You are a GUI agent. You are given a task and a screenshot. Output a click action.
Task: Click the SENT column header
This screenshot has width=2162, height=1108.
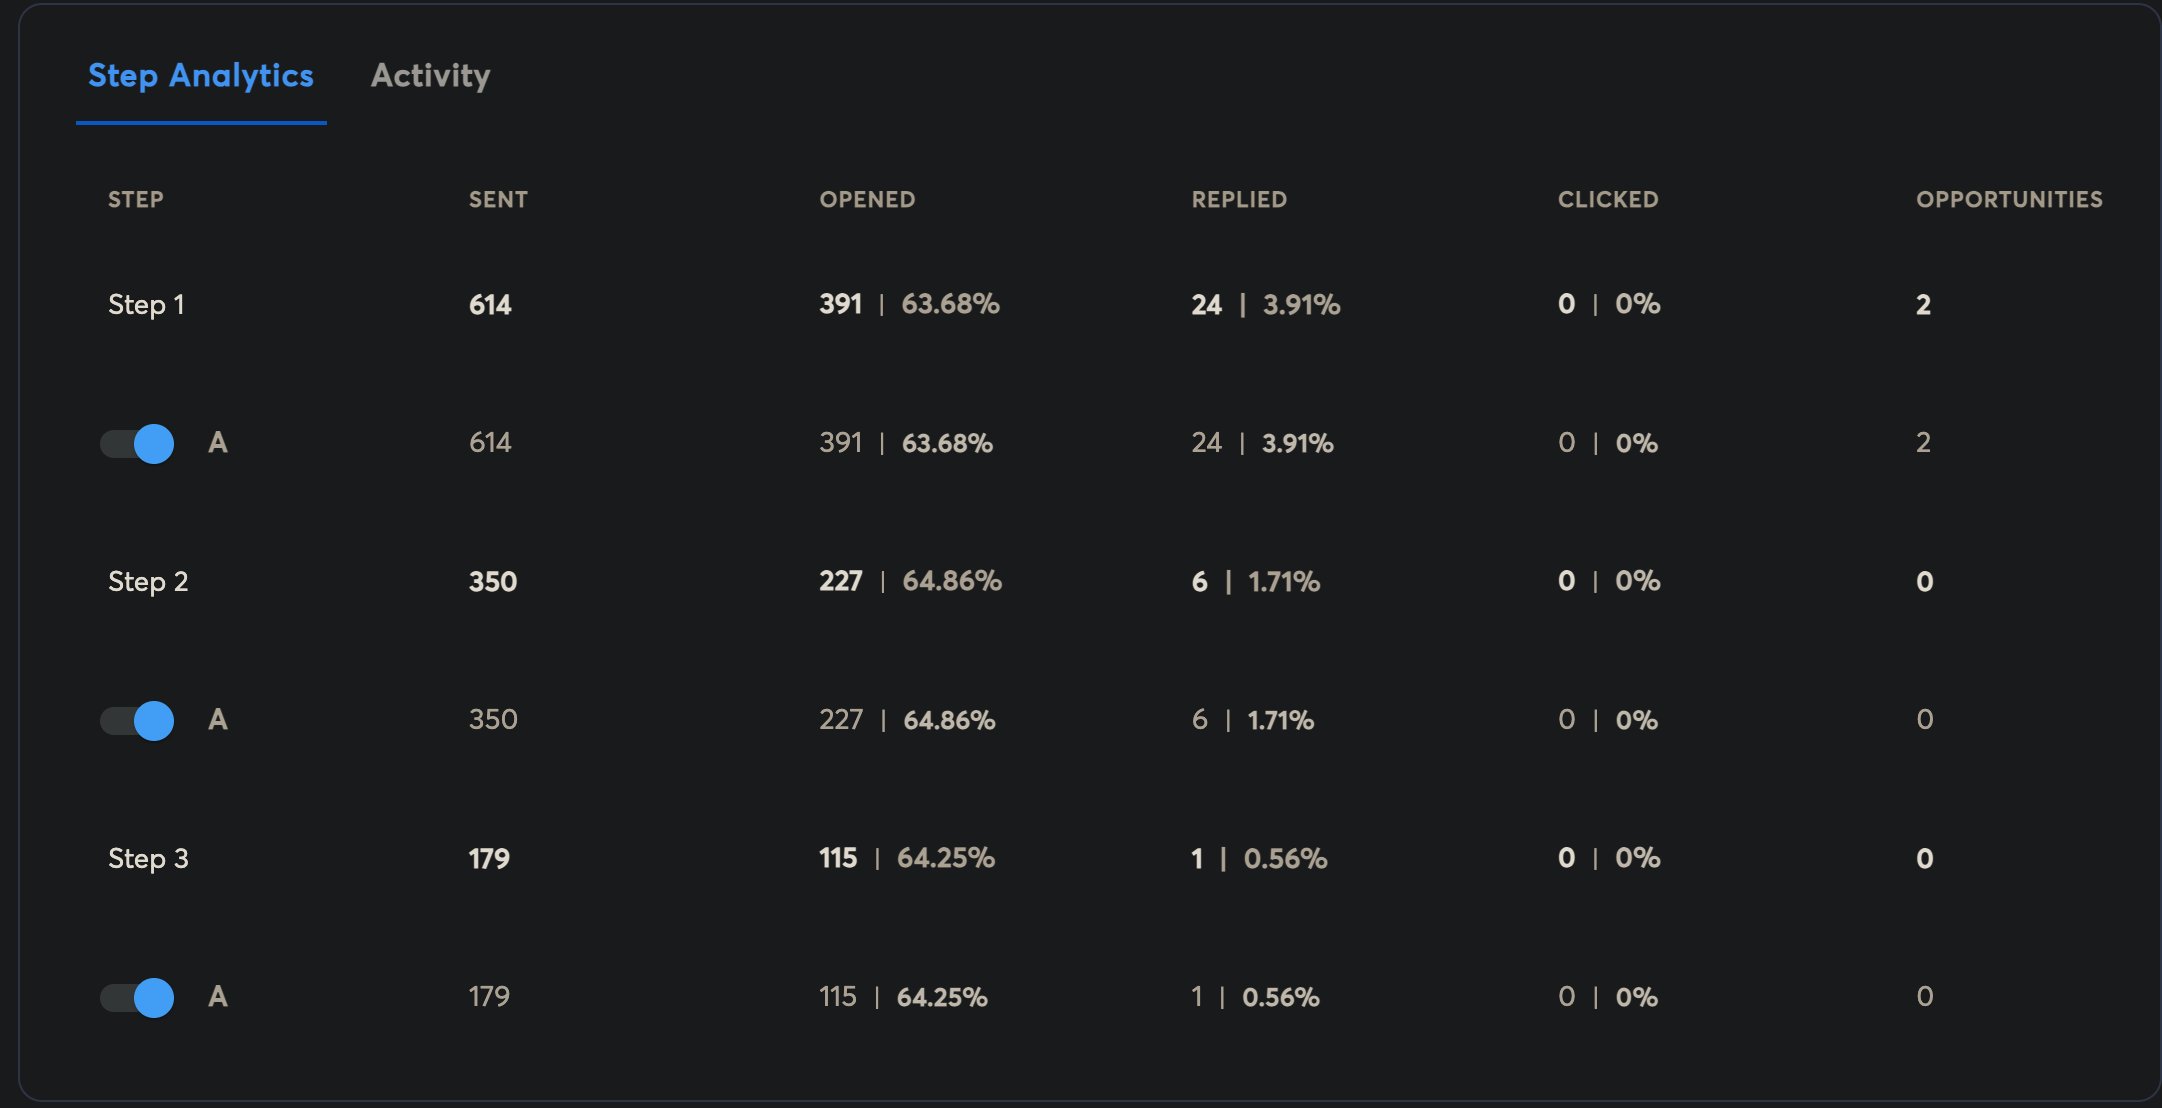point(498,200)
